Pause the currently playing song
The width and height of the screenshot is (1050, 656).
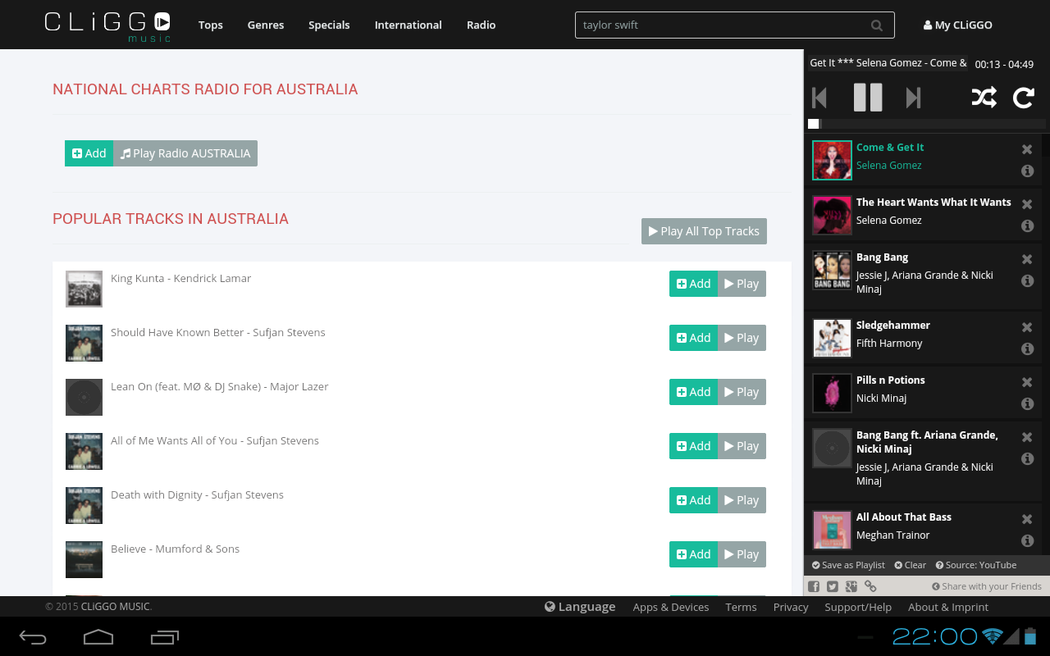[x=867, y=98]
